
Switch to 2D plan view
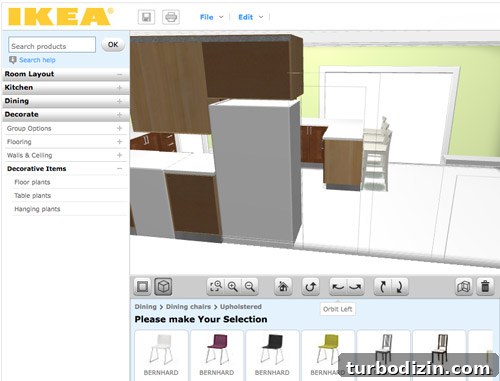[142, 286]
